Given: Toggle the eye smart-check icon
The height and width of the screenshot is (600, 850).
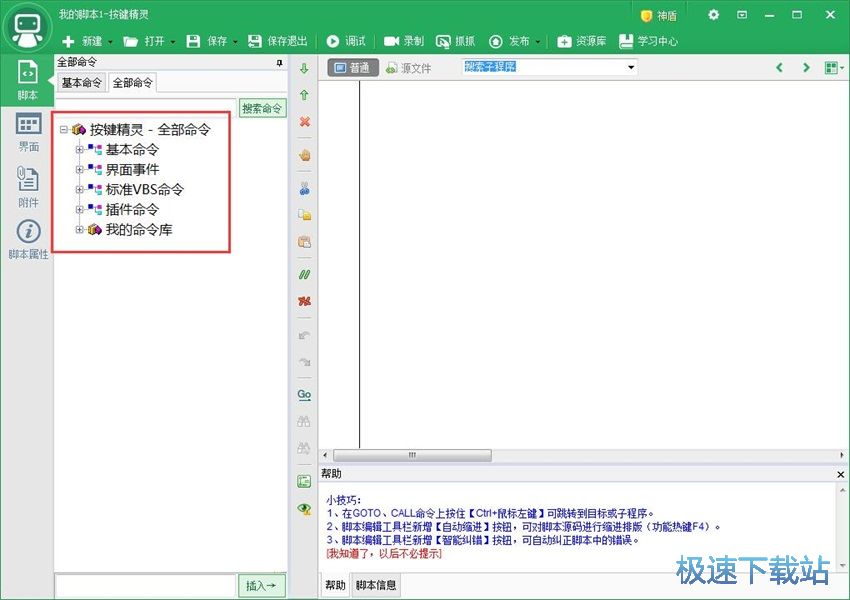Looking at the screenshot, I should pyautogui.click(x=305, y=508).
